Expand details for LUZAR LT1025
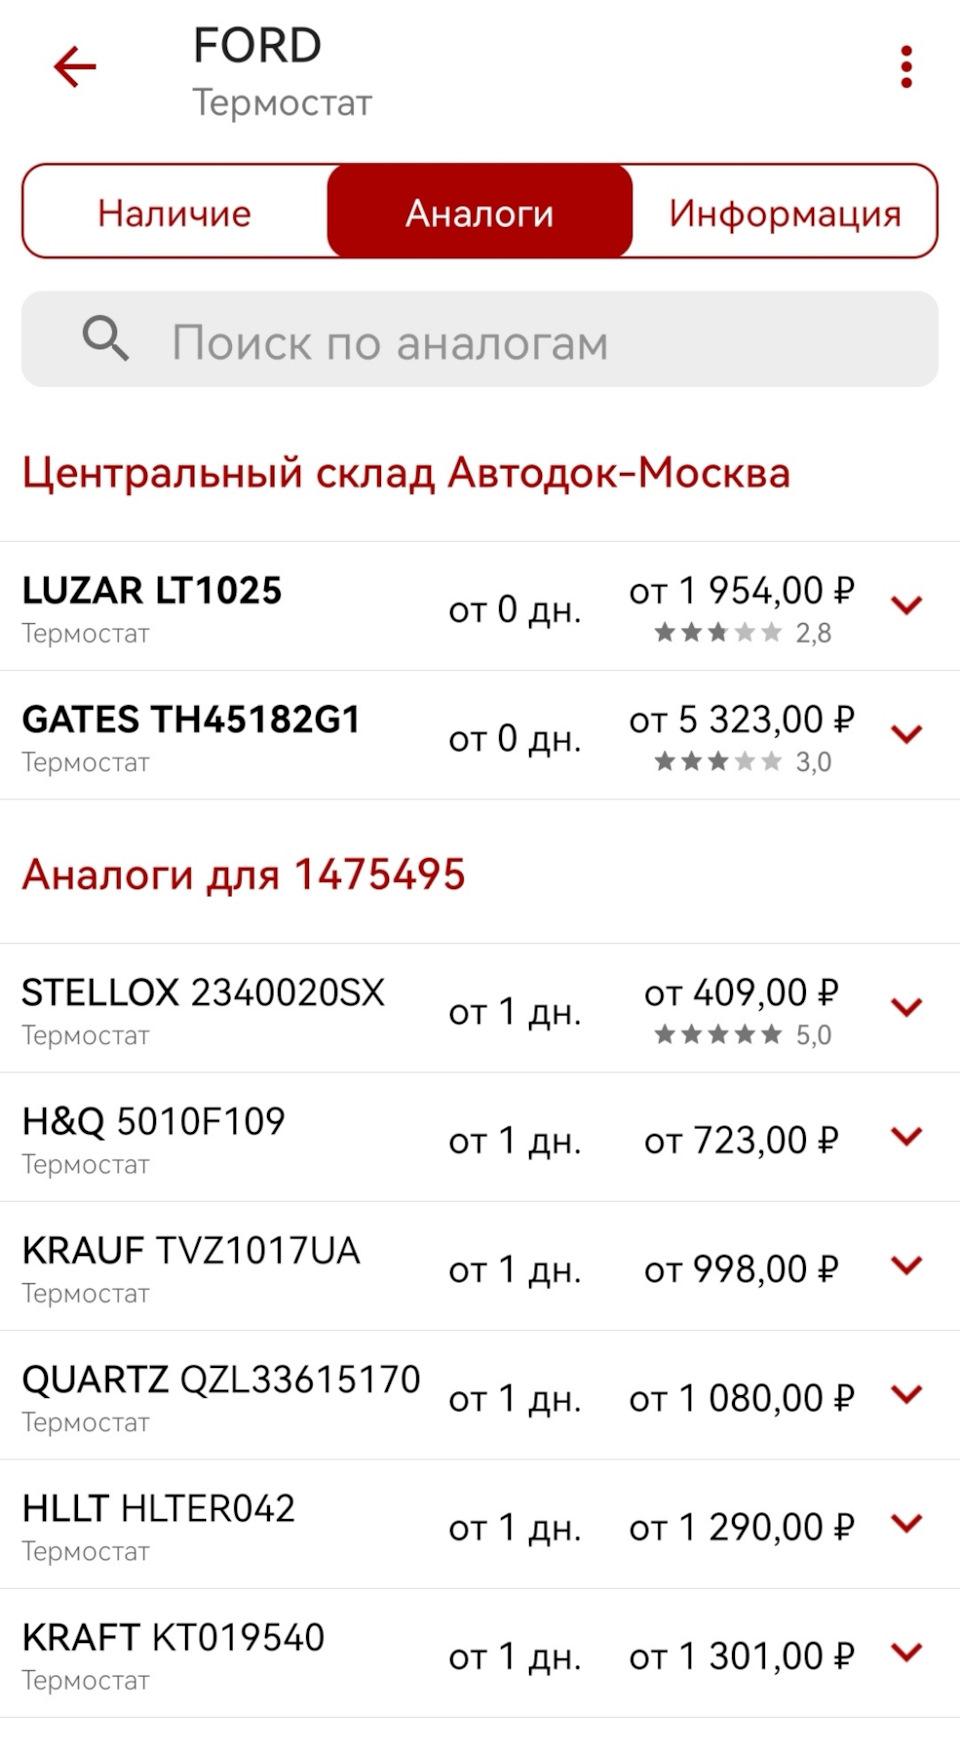960x1748 pixels. (x=908, y=604)
